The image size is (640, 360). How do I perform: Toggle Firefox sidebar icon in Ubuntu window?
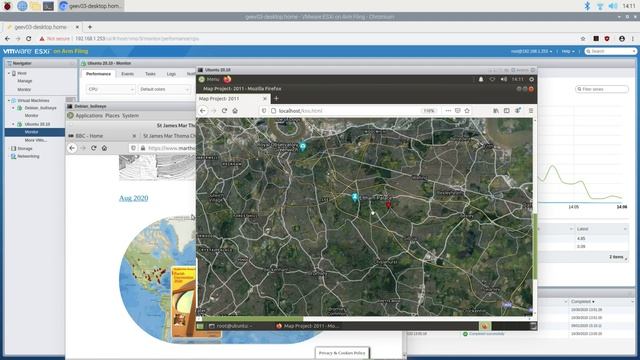pos(507,111)
